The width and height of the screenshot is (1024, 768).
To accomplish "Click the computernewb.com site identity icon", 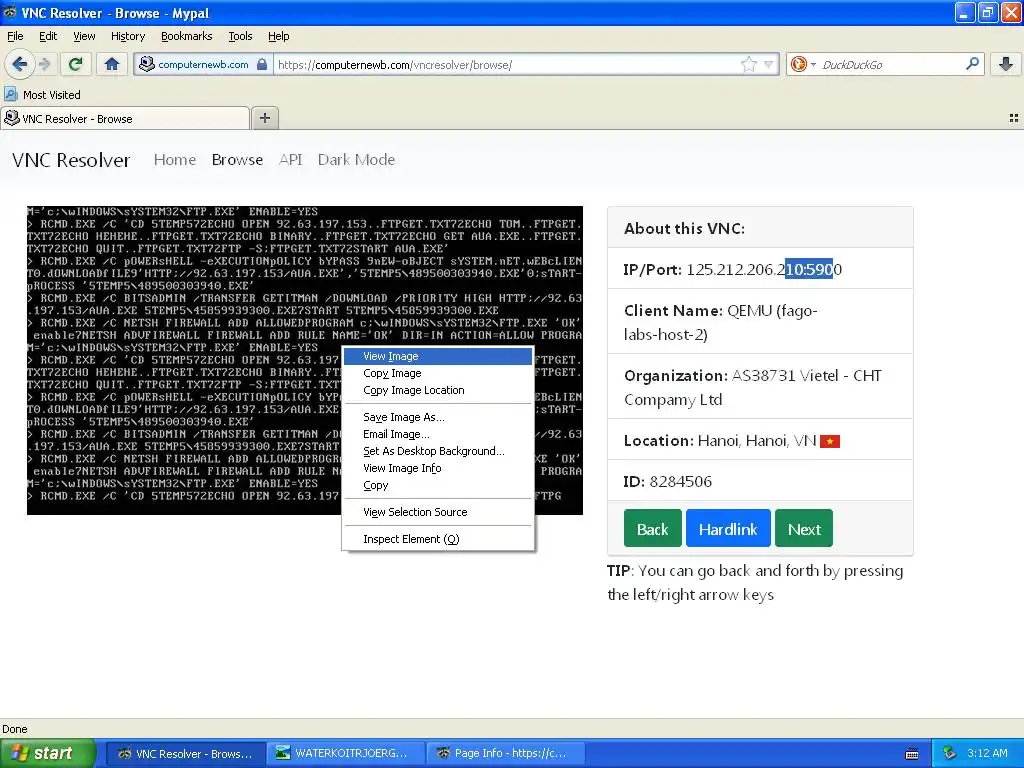I will (x=147, y=64).
